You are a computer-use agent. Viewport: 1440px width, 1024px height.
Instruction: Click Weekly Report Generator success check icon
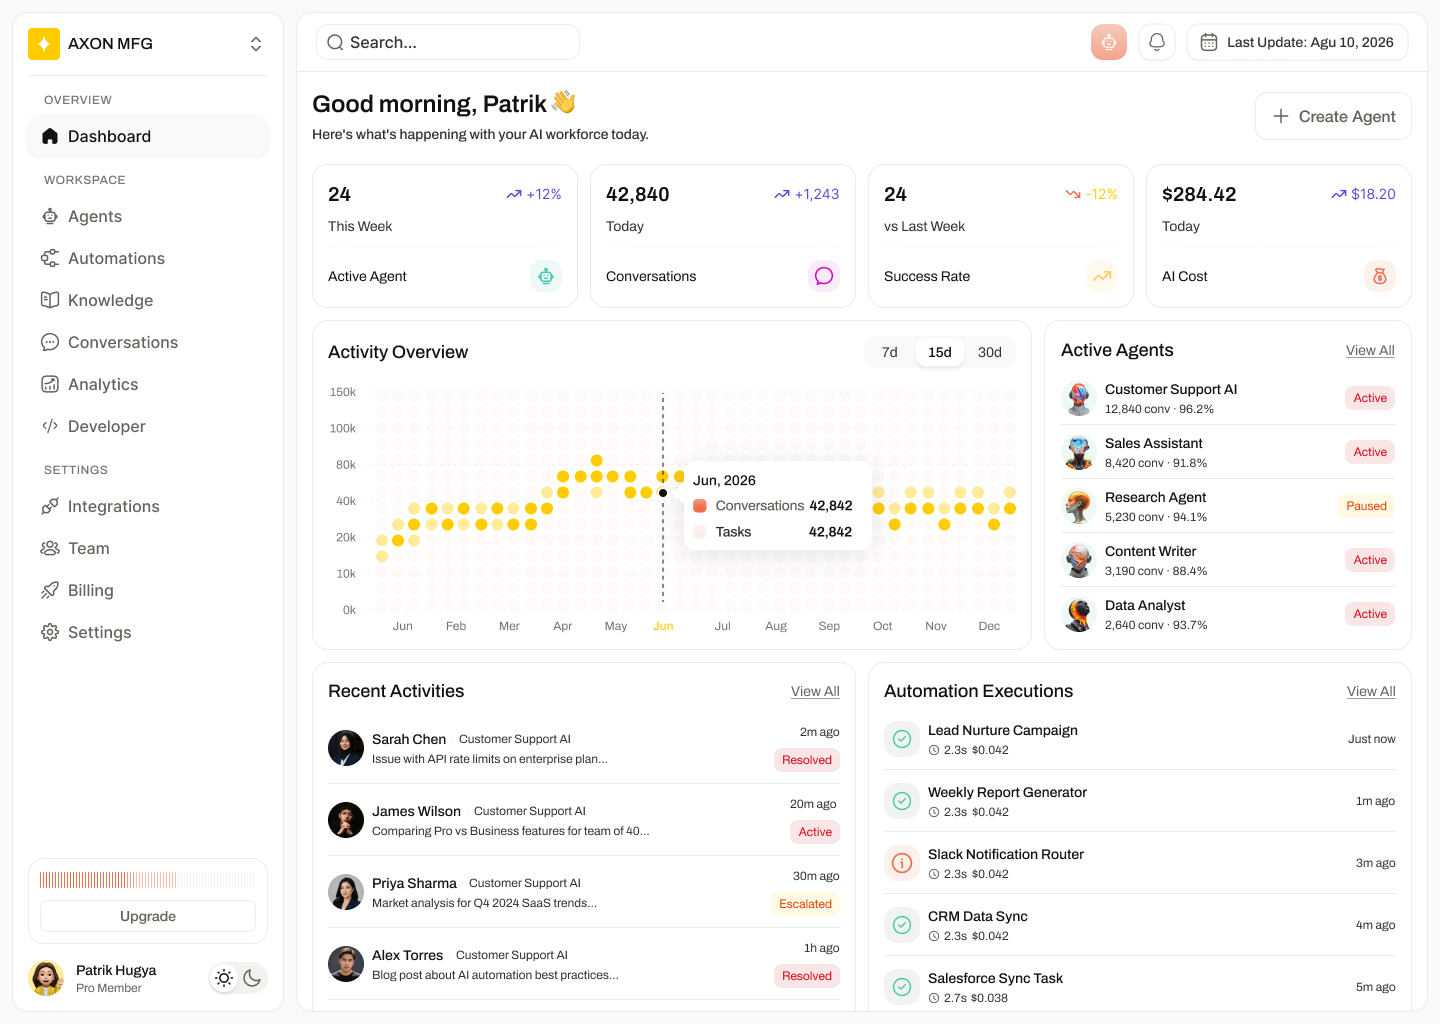point(902,801)
